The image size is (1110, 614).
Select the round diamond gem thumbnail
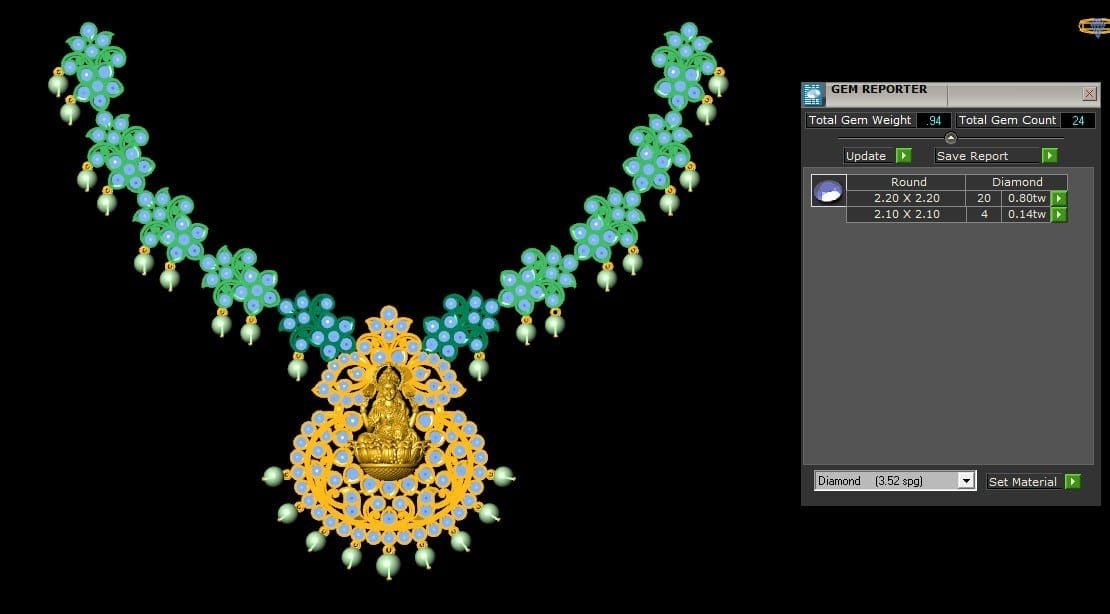point(828,191)
